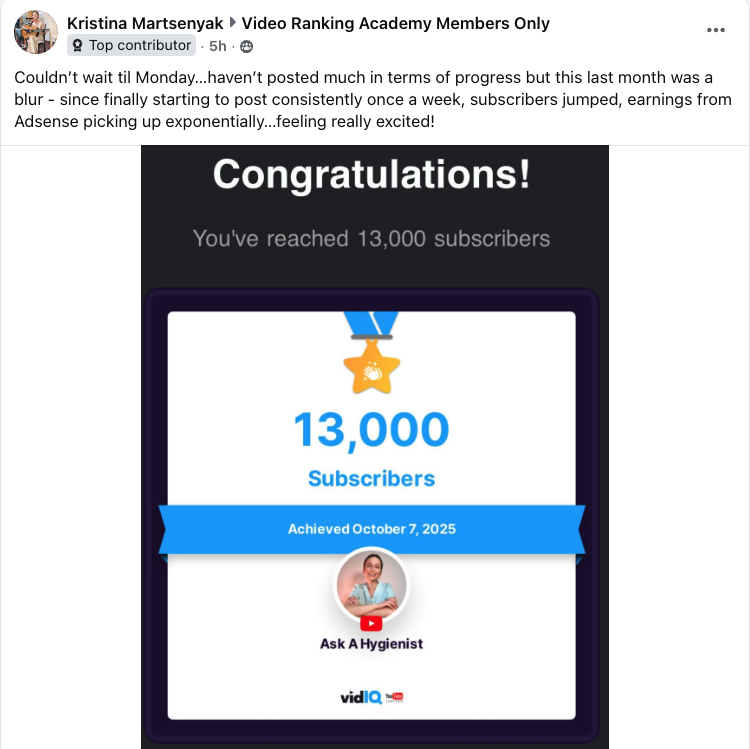Click the Top contributor badge label

(139, 46)
